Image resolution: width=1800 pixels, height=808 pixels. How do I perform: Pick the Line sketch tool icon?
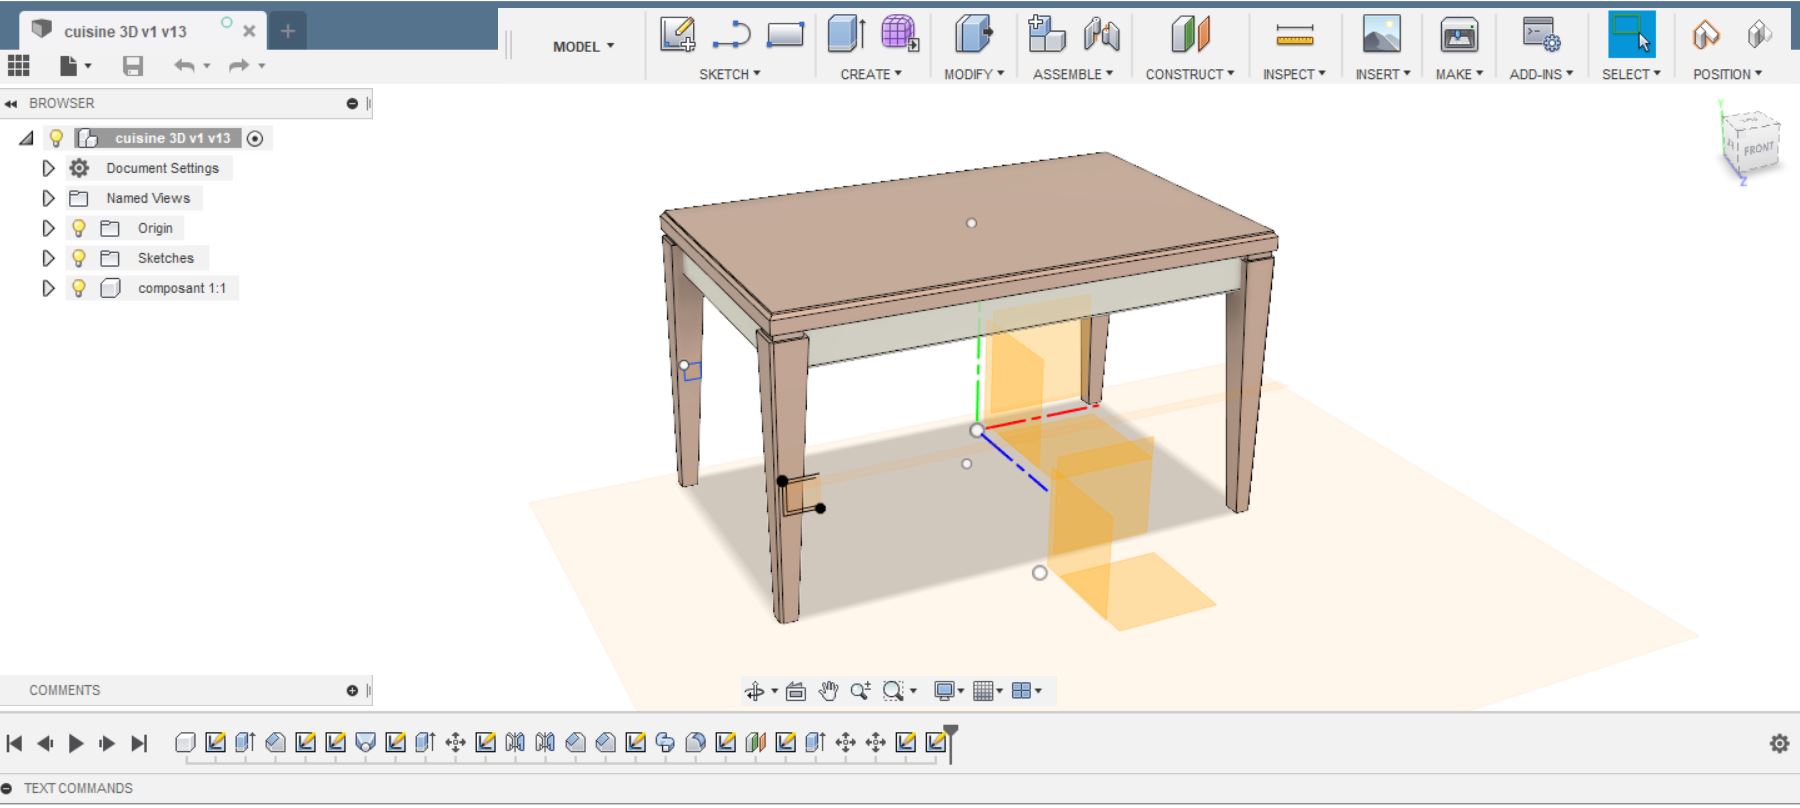(731, 35)
